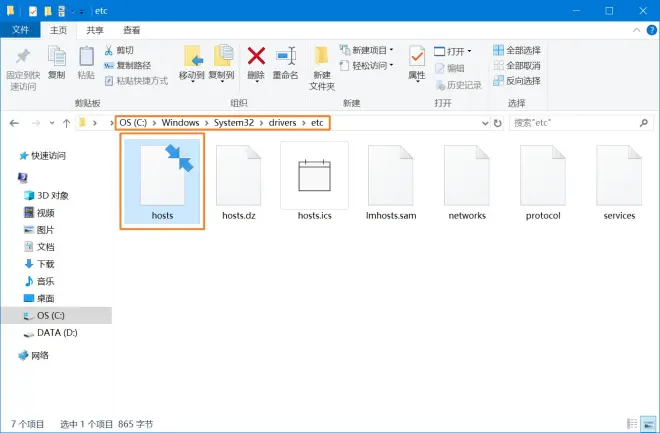The image size is (660, 433).
Task: Click OS (C:) in the address path
Action: point(133,123)
